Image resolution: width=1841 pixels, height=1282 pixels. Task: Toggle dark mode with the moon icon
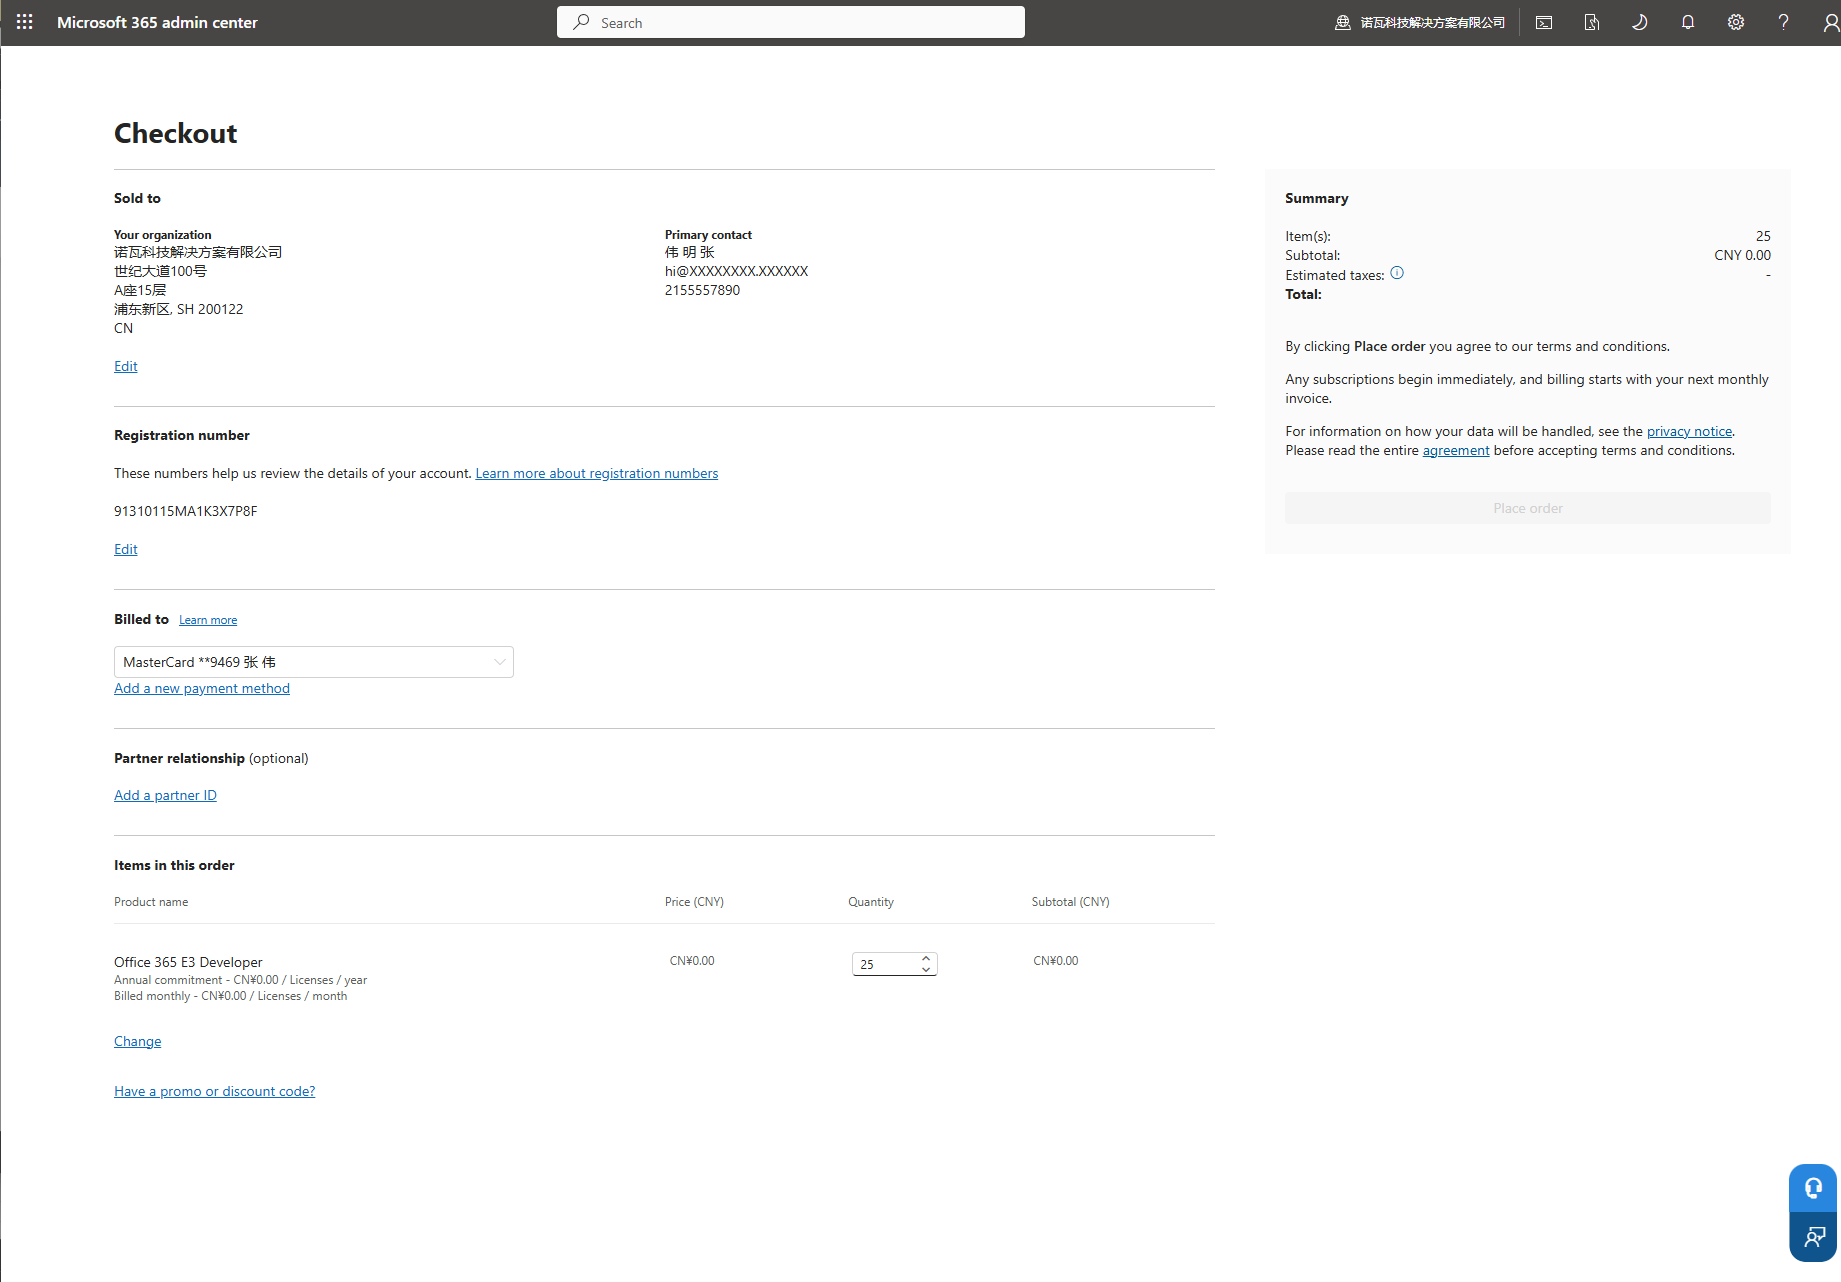[x=1640, y=22]
